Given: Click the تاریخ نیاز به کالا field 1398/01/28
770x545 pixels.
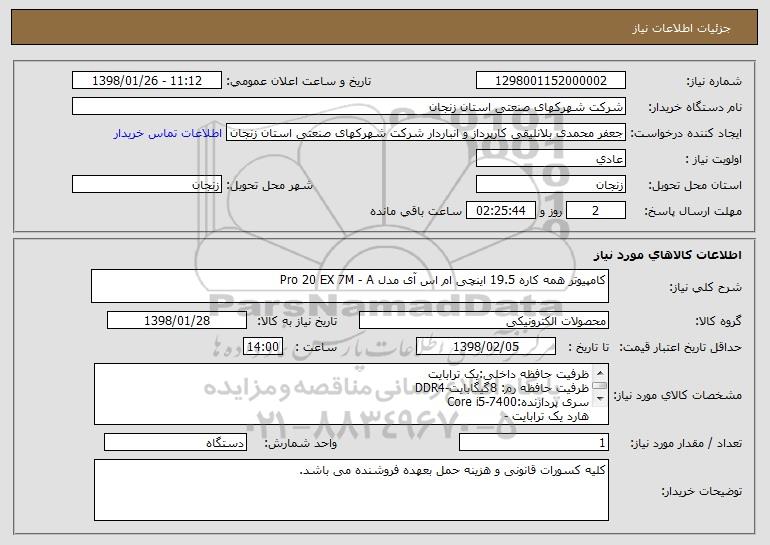Looking at the screenshot, I should coord(177,321).
